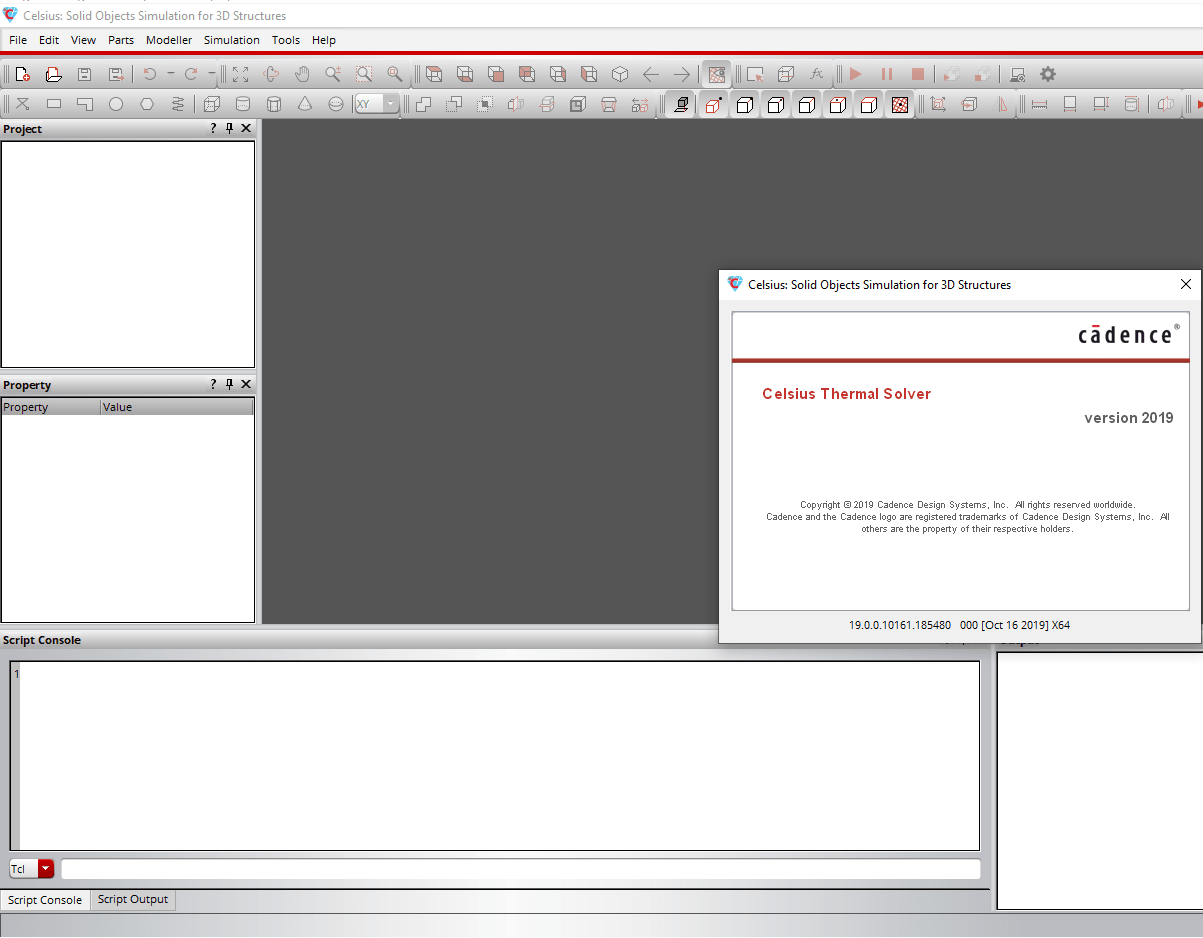
Task: Open the File menu
Action: click(x=18, y=40)
